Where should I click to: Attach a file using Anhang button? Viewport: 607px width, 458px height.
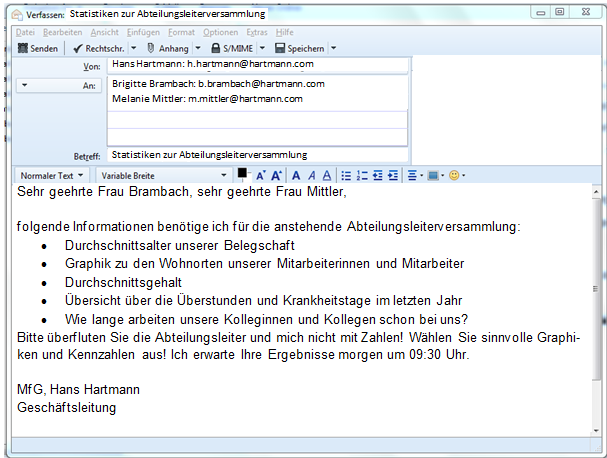tap(167, 48)
